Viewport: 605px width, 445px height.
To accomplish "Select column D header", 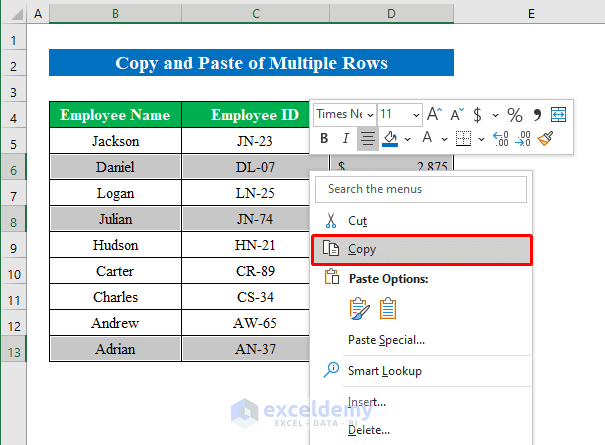I will click(391, 14).
